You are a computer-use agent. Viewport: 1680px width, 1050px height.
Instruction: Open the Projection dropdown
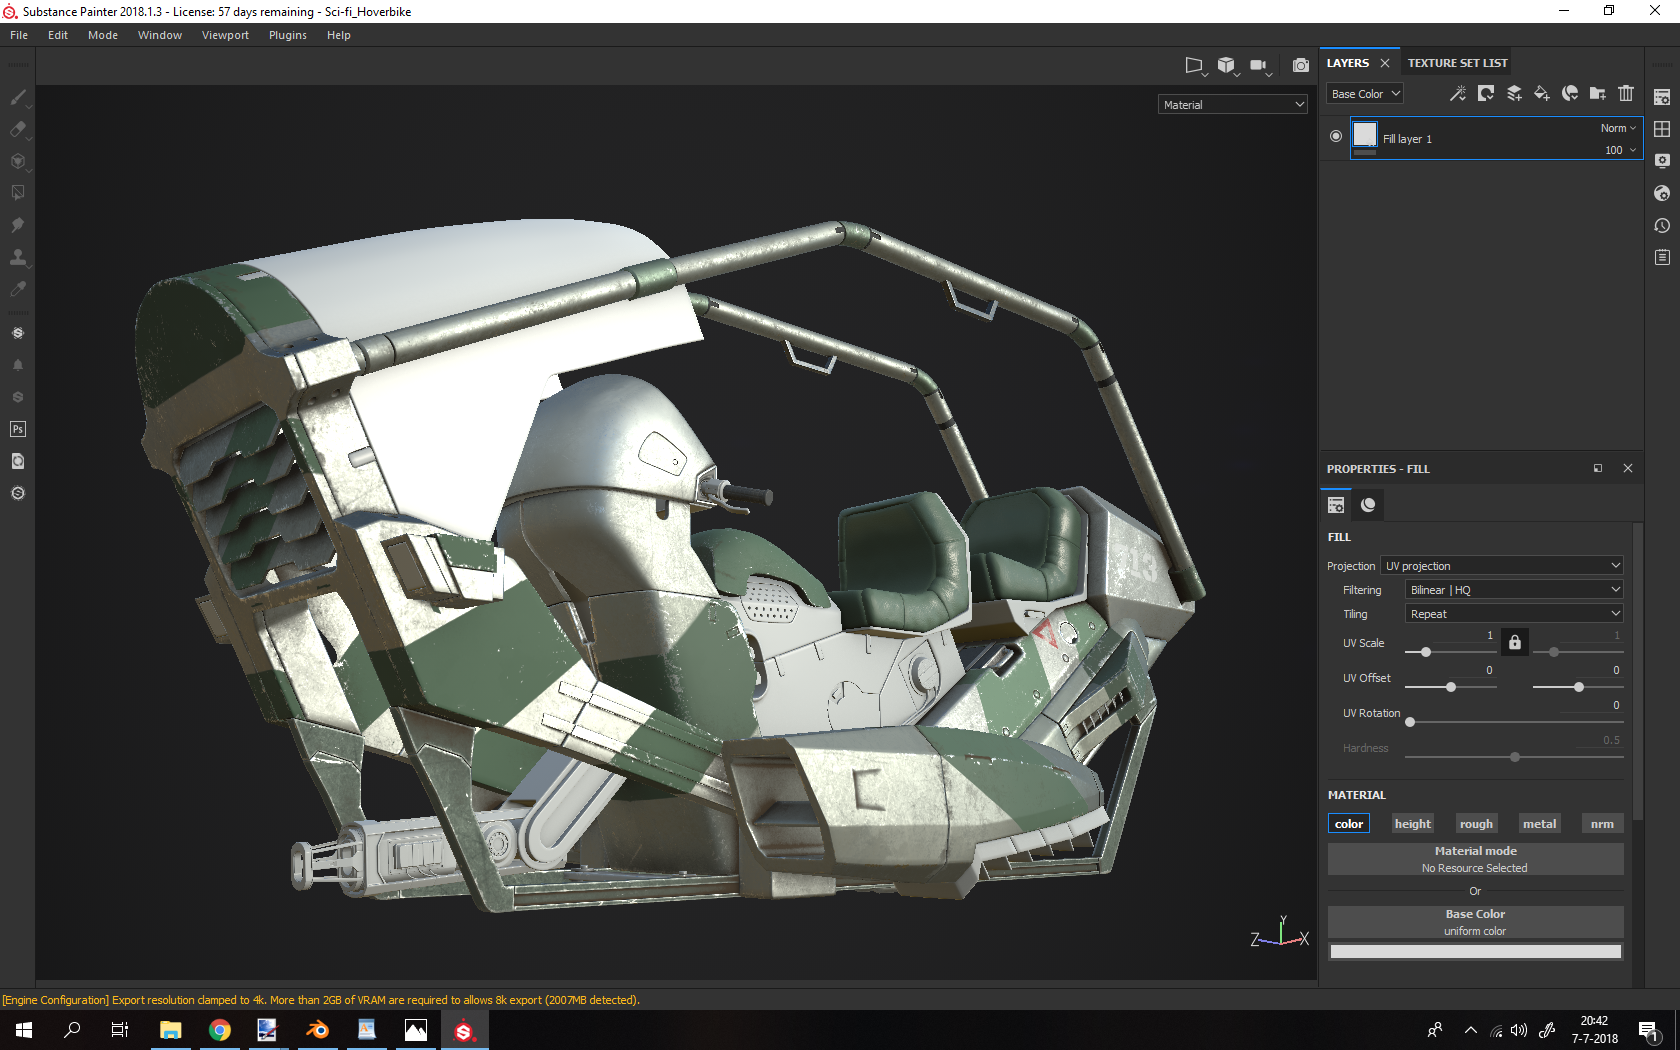pos(1501,566)
